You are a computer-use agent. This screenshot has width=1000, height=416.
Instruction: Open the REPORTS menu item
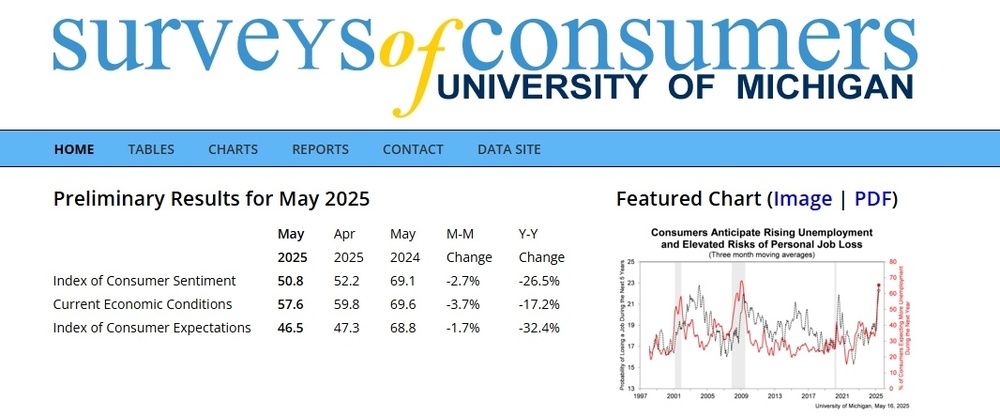tap(320, 149)
